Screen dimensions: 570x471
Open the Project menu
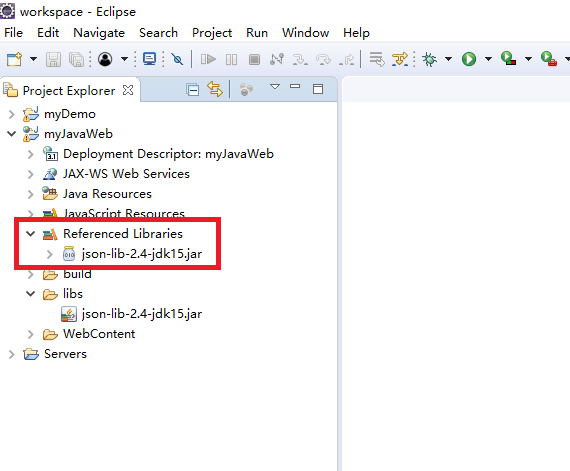pos(212,33)
